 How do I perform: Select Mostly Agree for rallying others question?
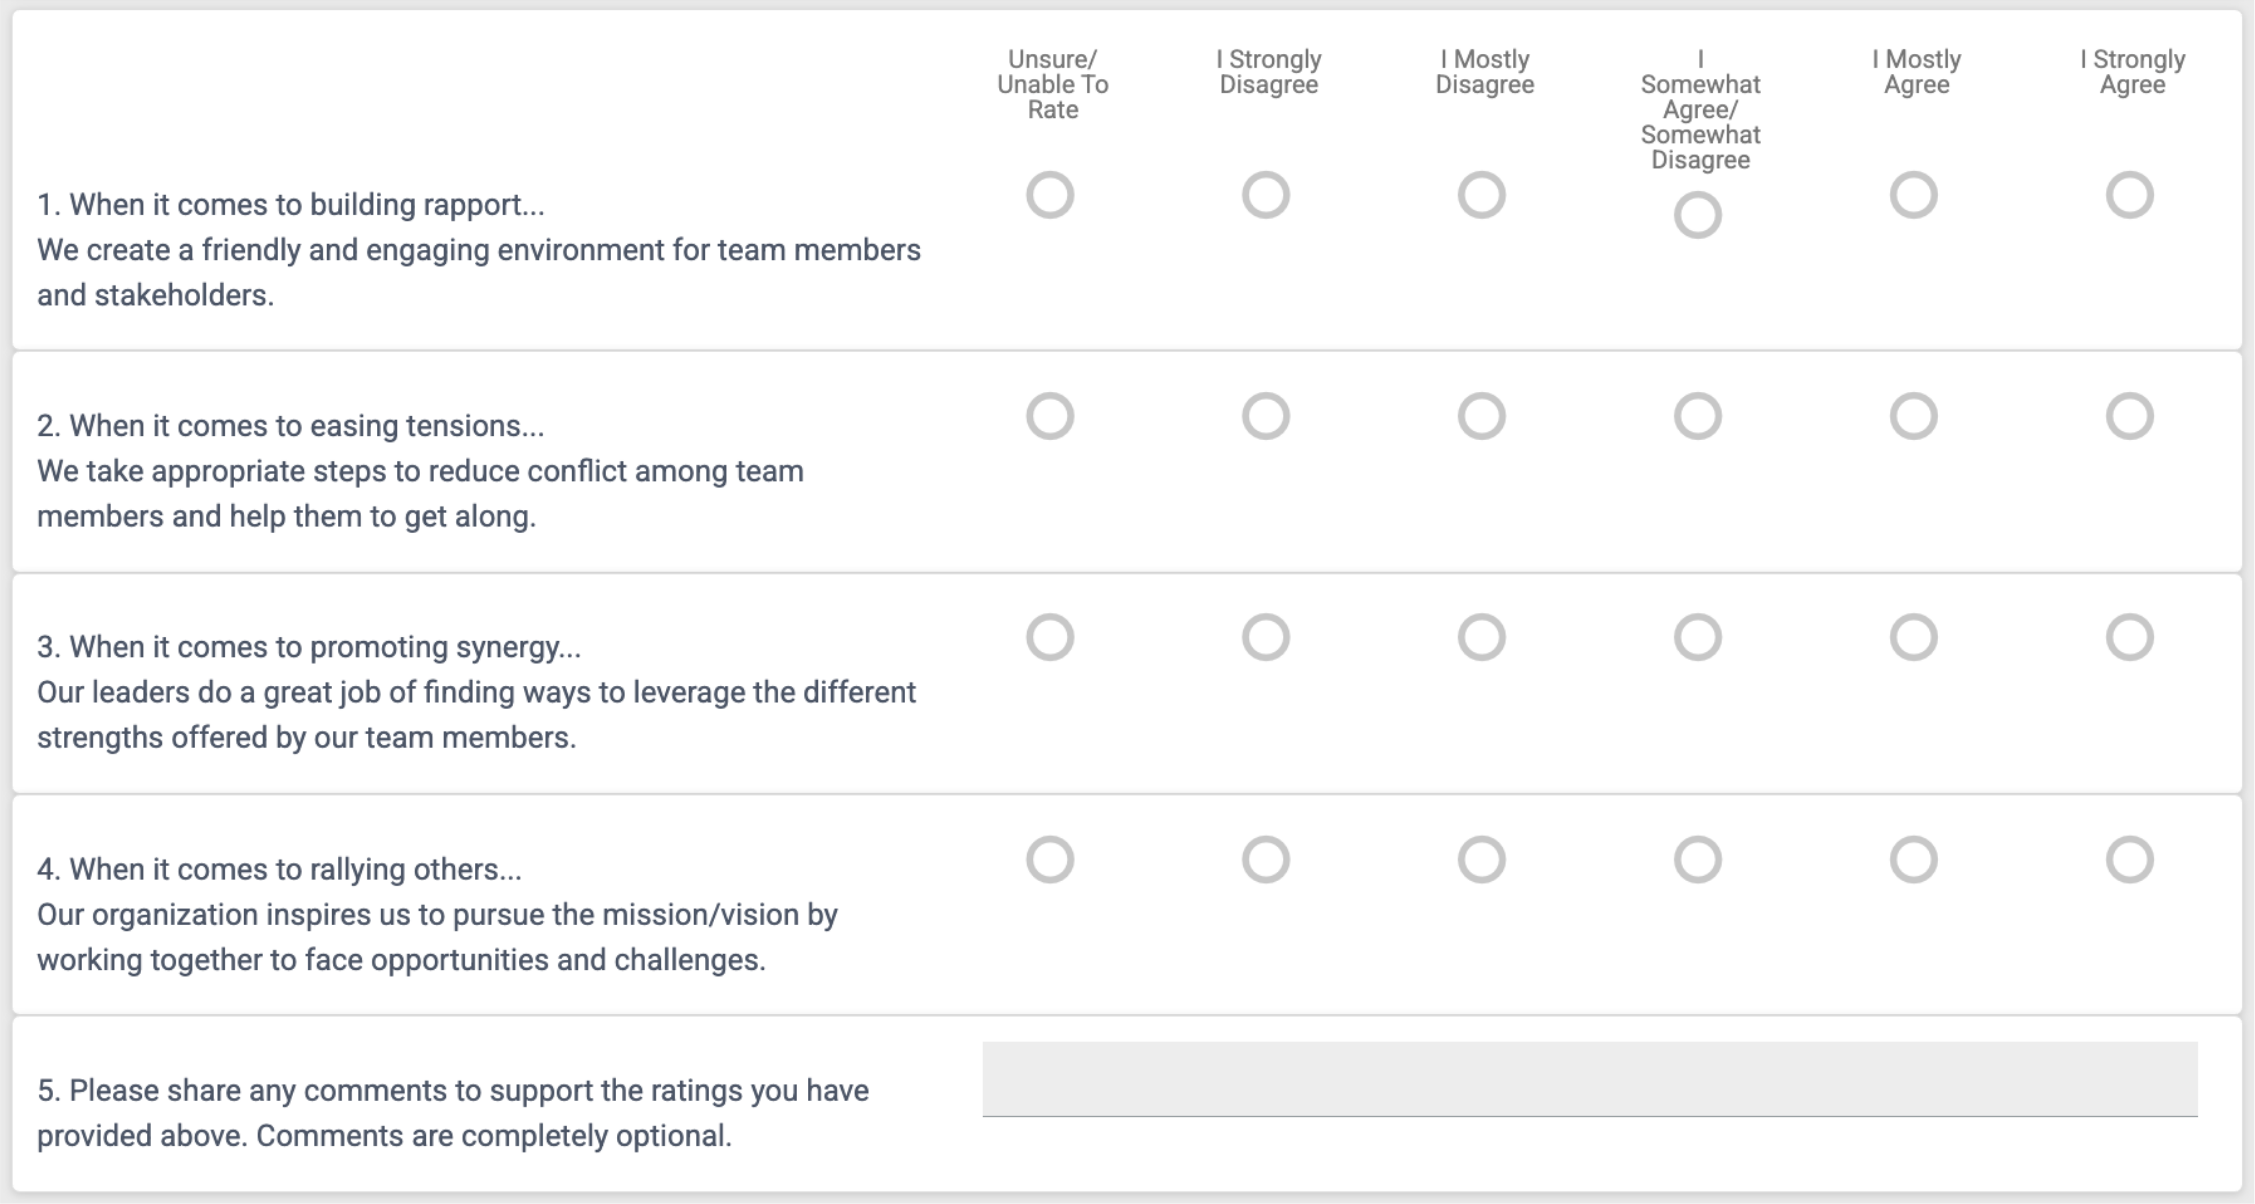pyautogui.click(x=1913, y=860)
